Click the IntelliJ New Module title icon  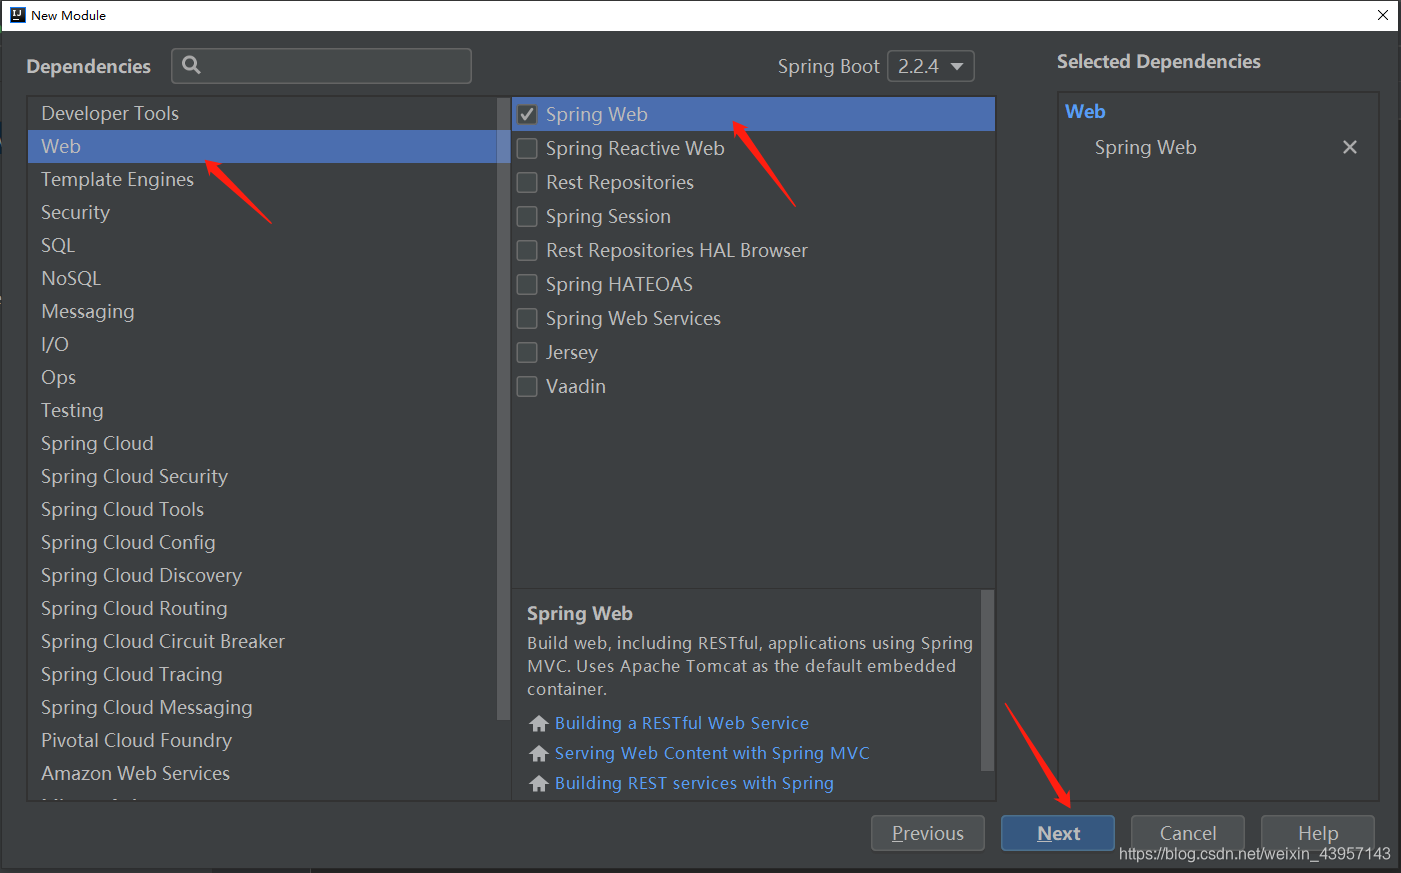pos(17,15)
